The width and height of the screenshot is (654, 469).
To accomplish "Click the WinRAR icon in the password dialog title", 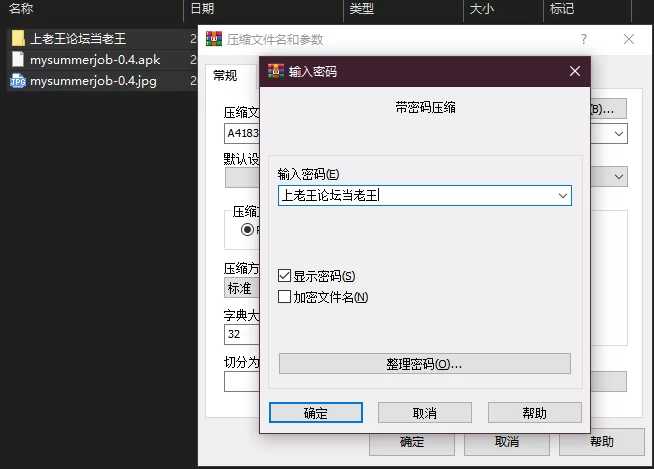I will pyautogui.click(x=276, y=71).
